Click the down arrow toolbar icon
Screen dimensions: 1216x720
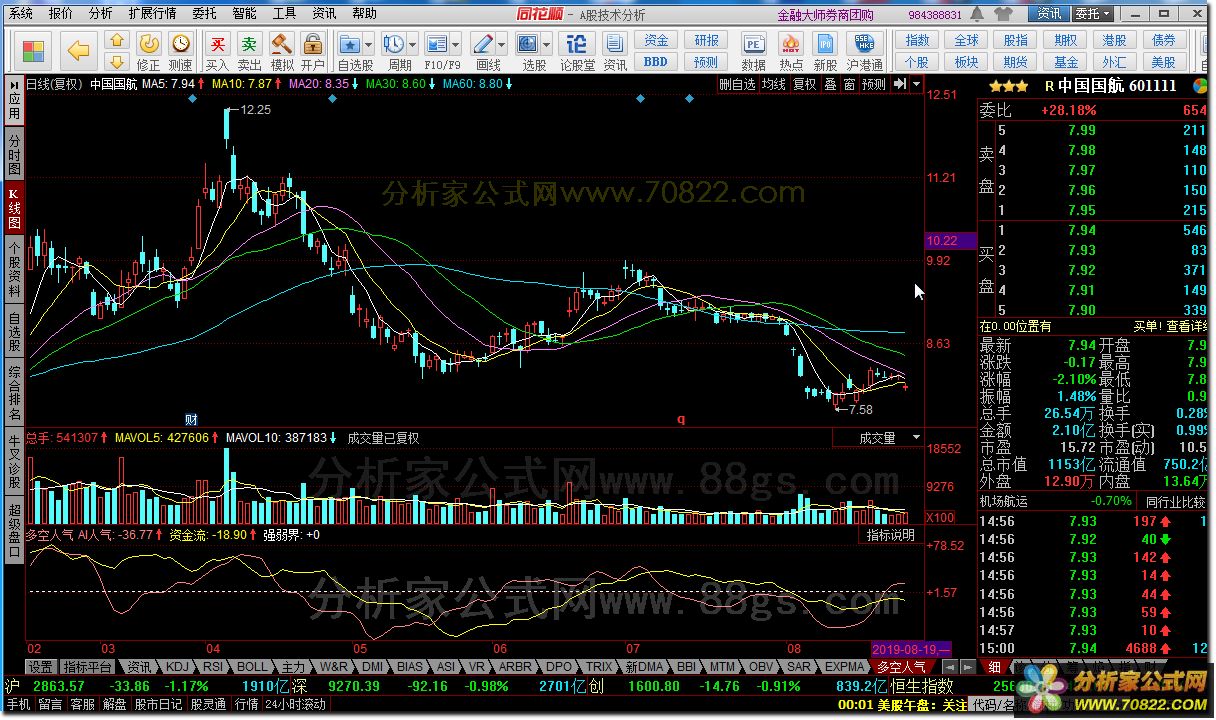[117, 62]
